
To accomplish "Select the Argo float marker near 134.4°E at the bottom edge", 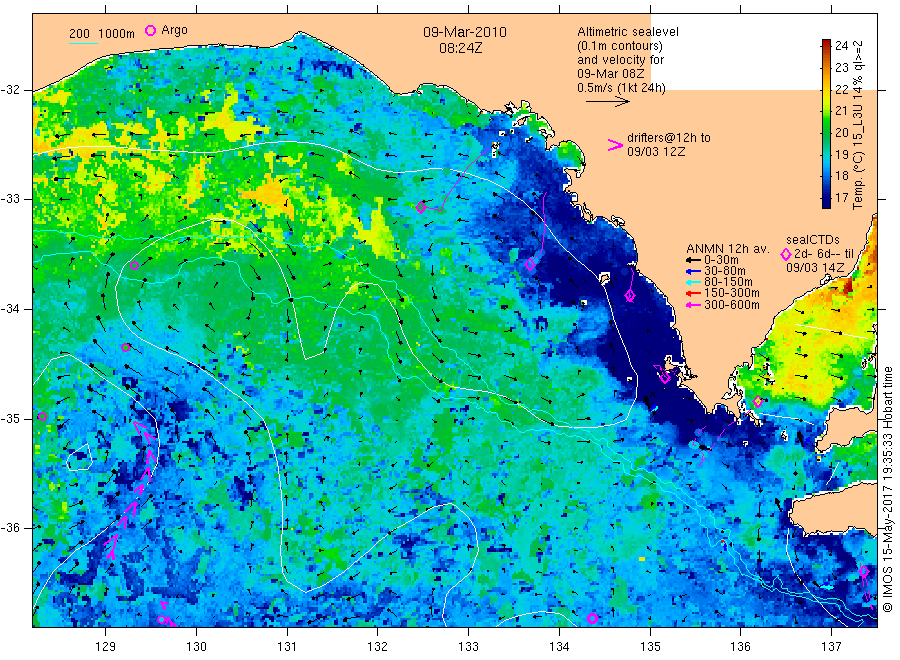I will pos(592,618).
